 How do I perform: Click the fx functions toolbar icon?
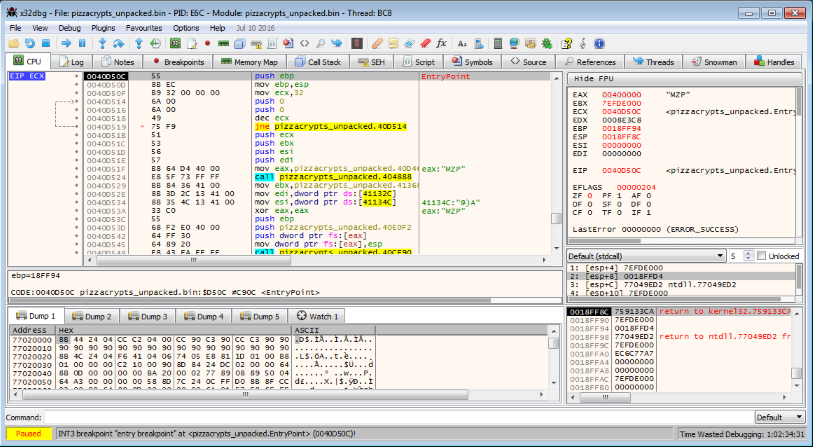coord(441,44)
